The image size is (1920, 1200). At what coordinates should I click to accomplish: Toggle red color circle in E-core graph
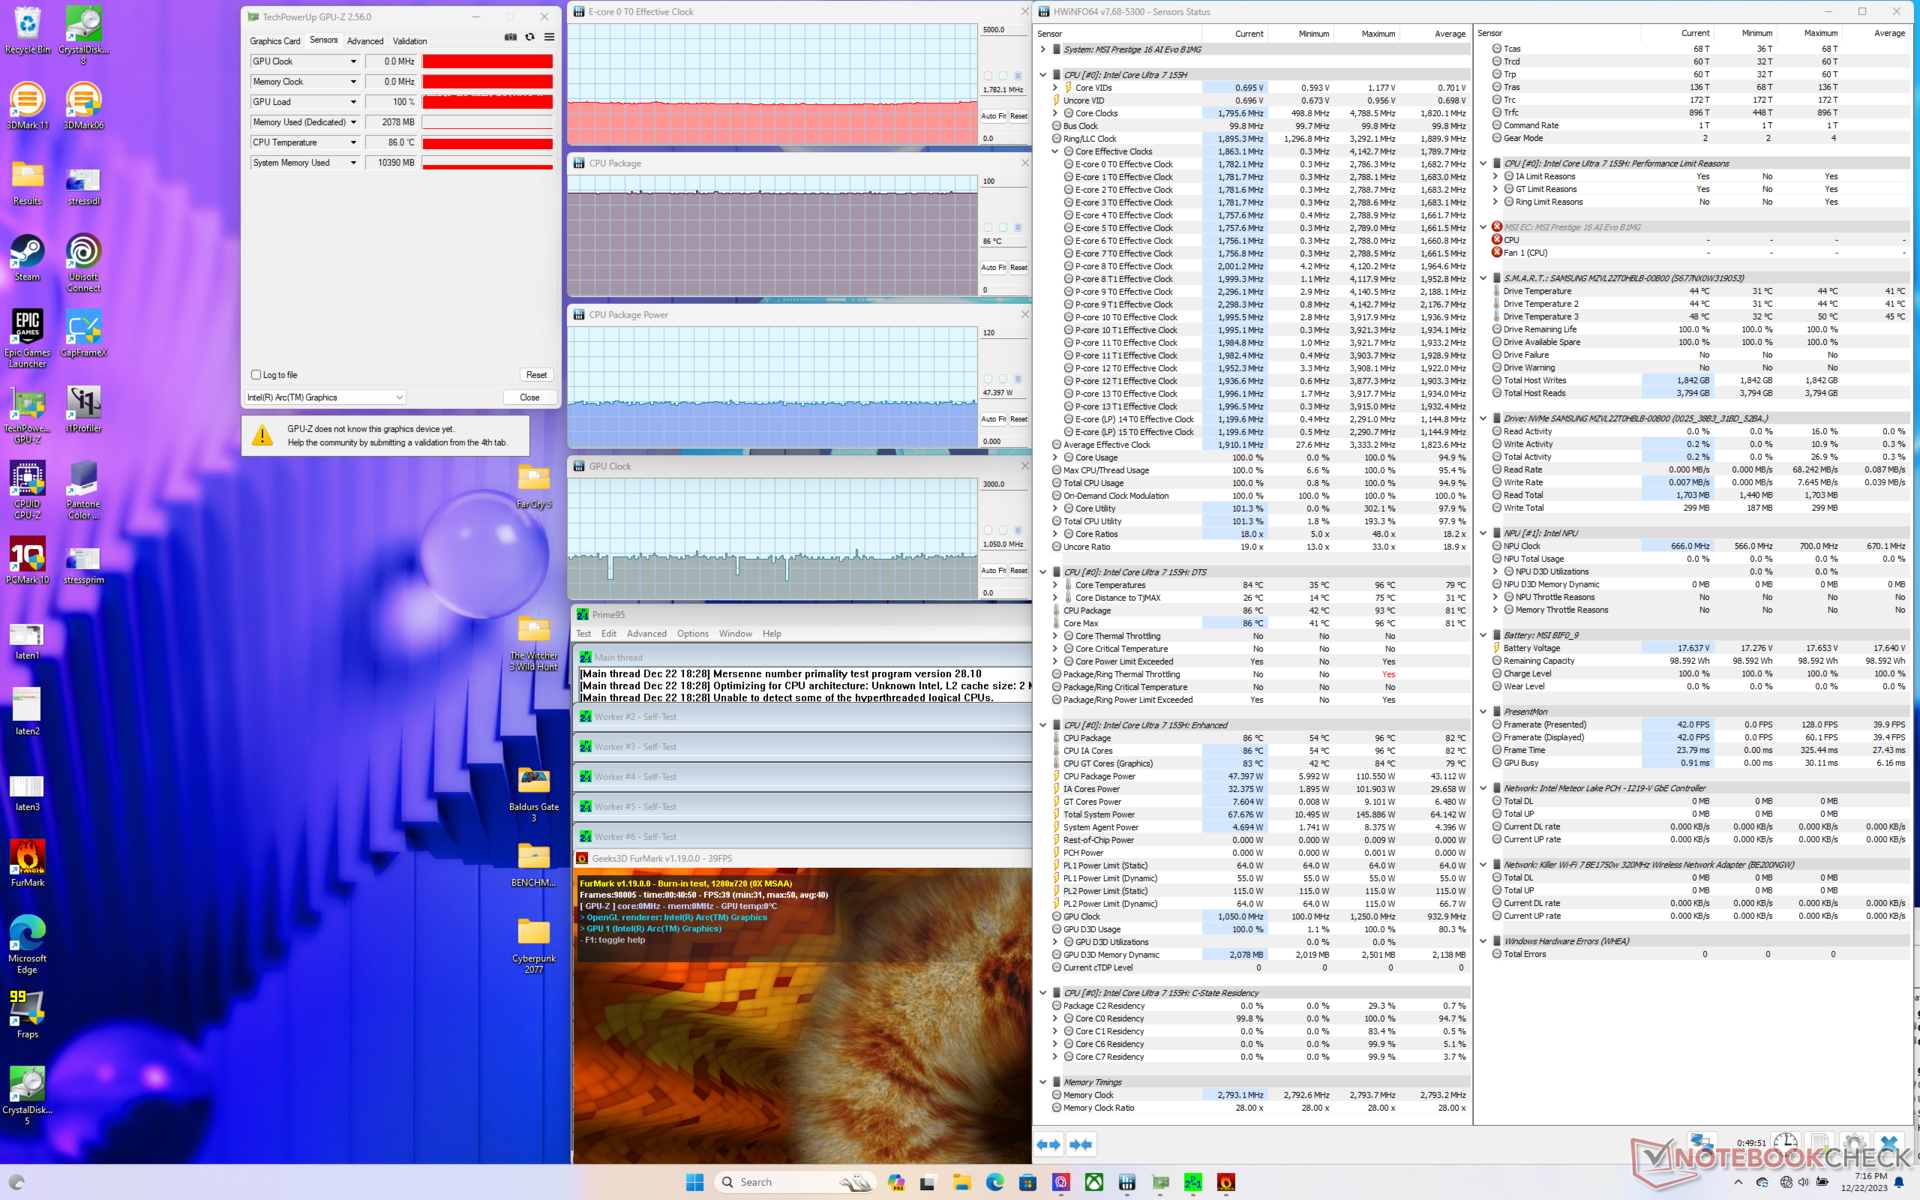(x=988, y=76)
